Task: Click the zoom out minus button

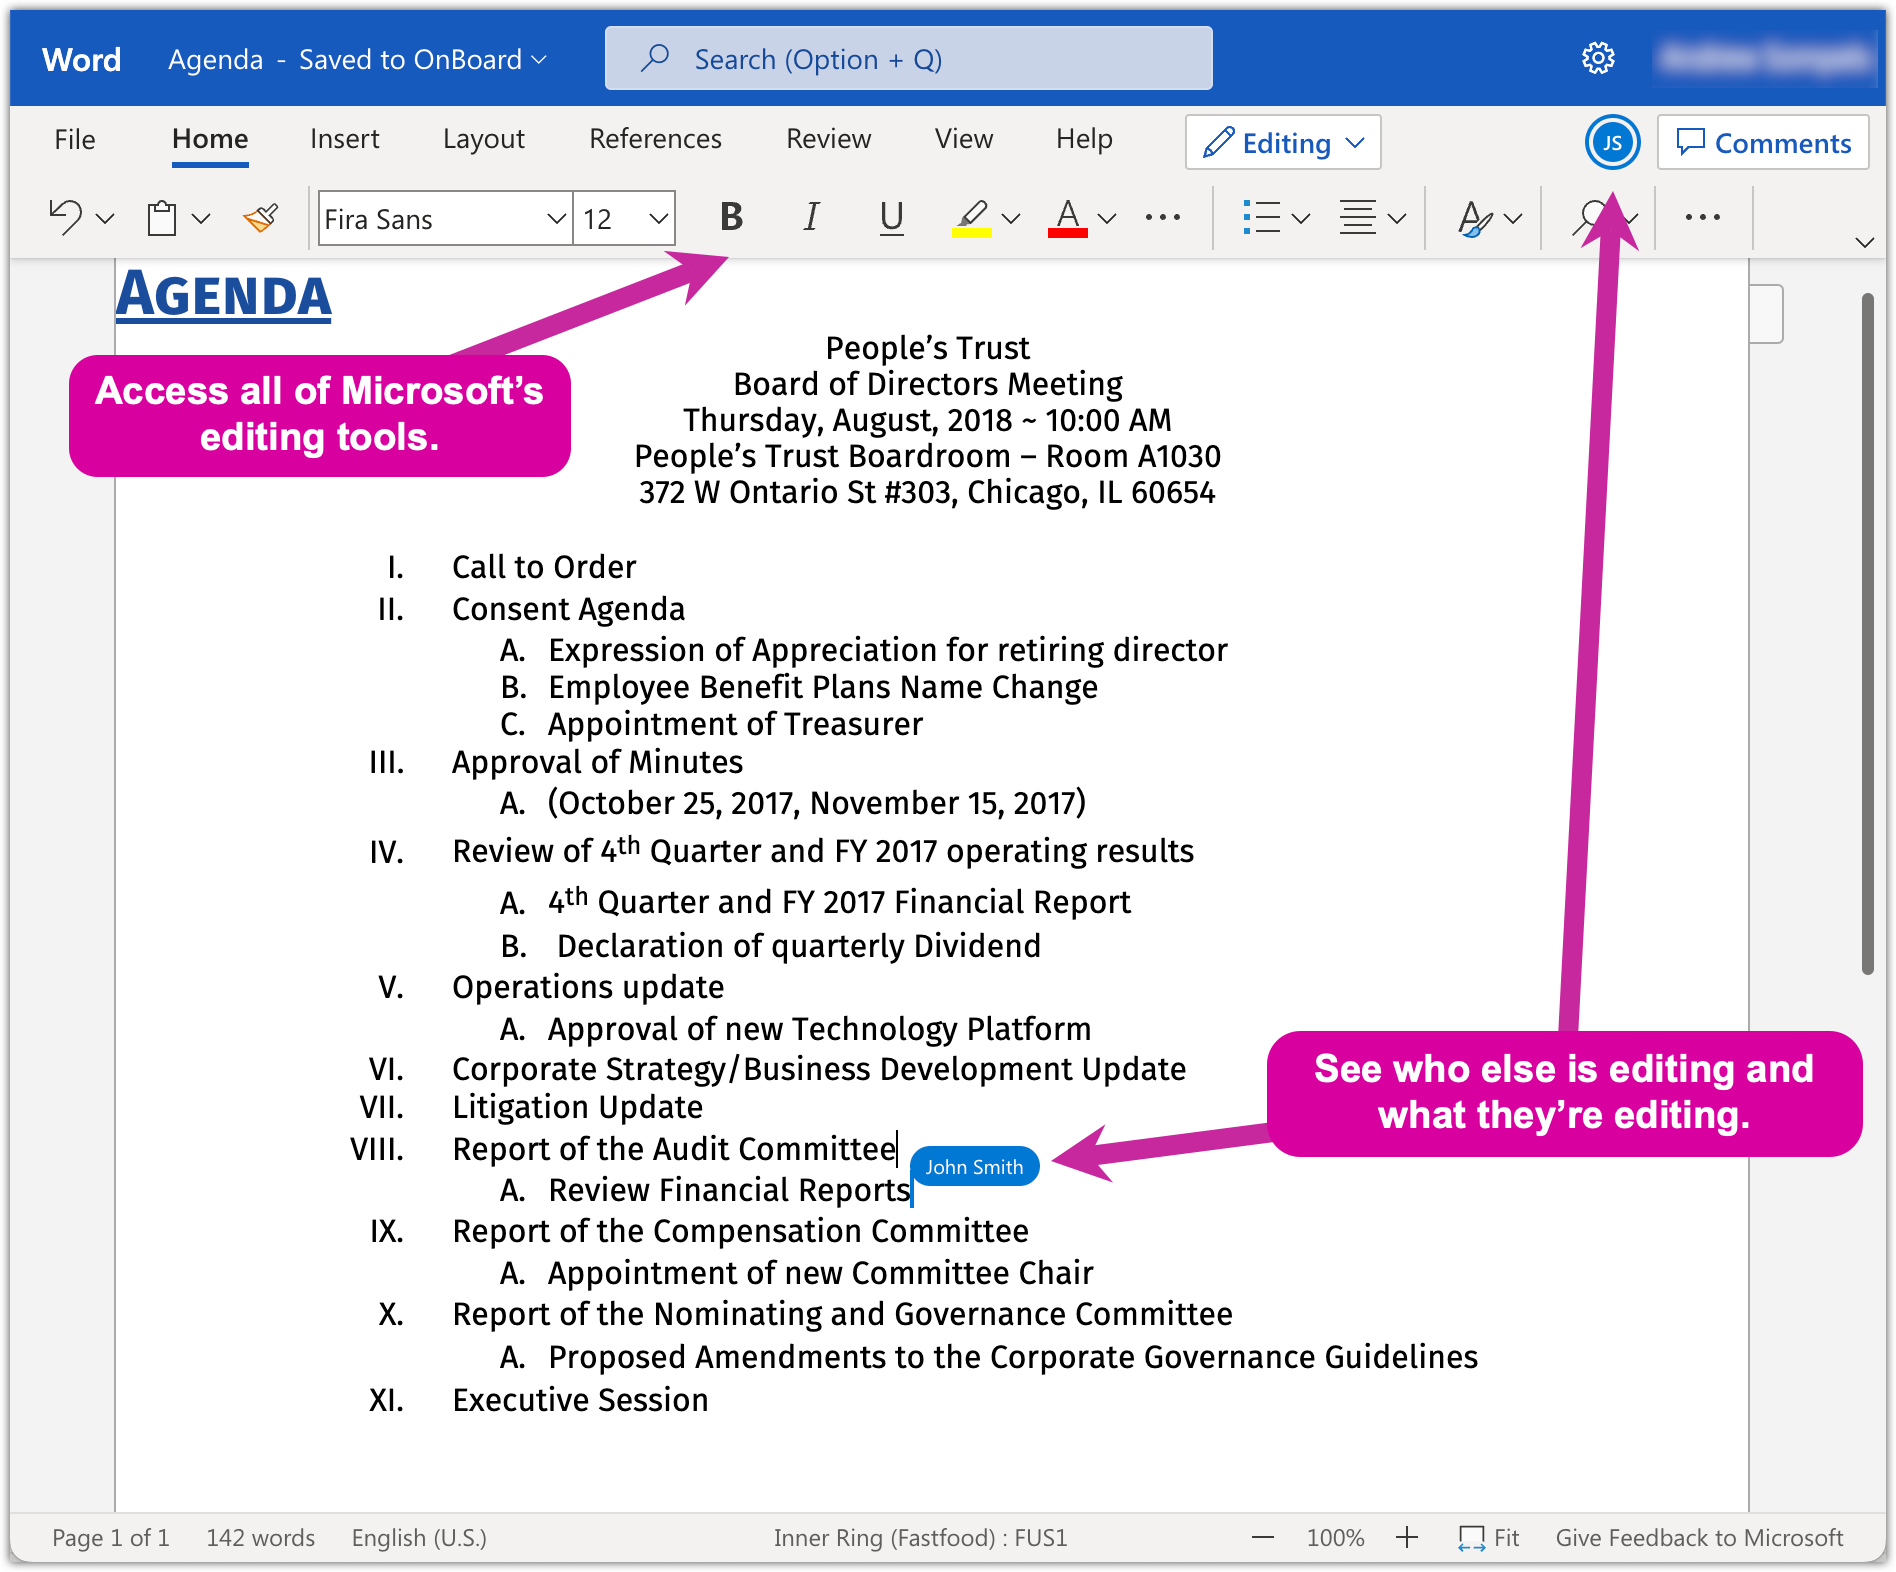Action: pos(1263,1537)
